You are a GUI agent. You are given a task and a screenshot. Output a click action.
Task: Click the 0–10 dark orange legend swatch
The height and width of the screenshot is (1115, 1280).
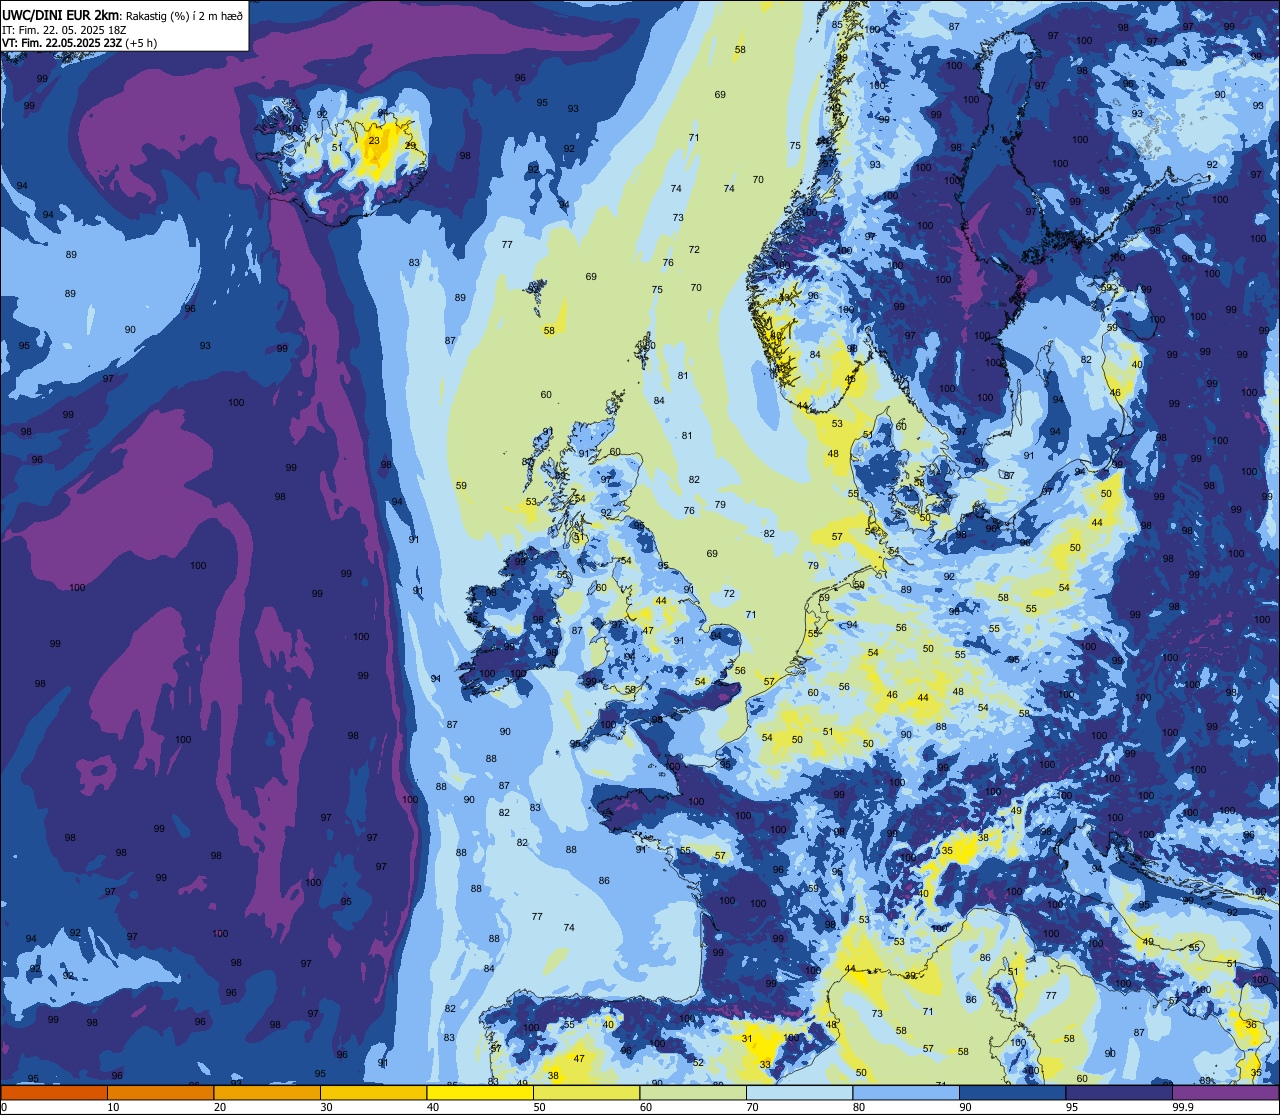(54, 1093)
